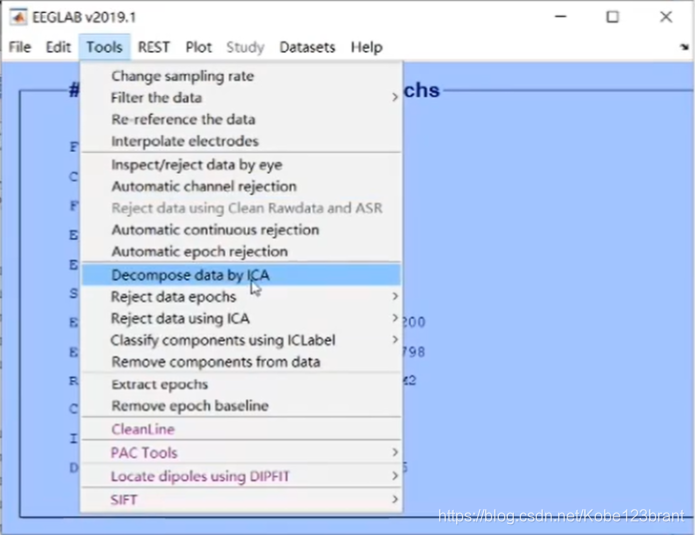
Task: Expand the Reject data epochs submenu
Action: coord(242,297)
